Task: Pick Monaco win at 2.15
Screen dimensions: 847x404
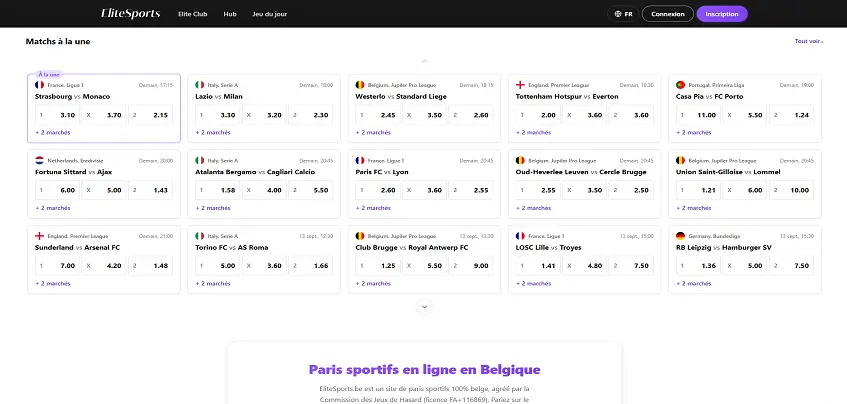Action: coord(151,115)
